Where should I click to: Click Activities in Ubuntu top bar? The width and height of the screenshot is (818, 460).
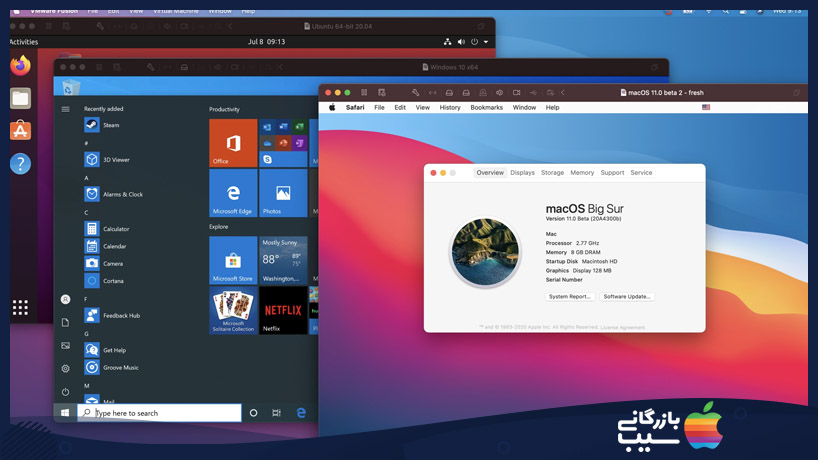(23, 42)
